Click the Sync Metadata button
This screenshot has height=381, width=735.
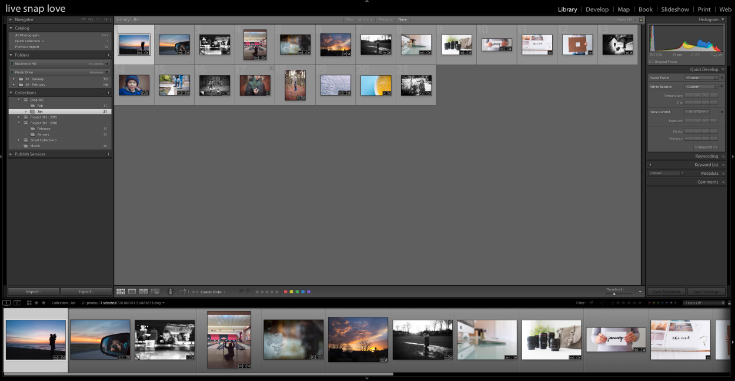point(667,291)
